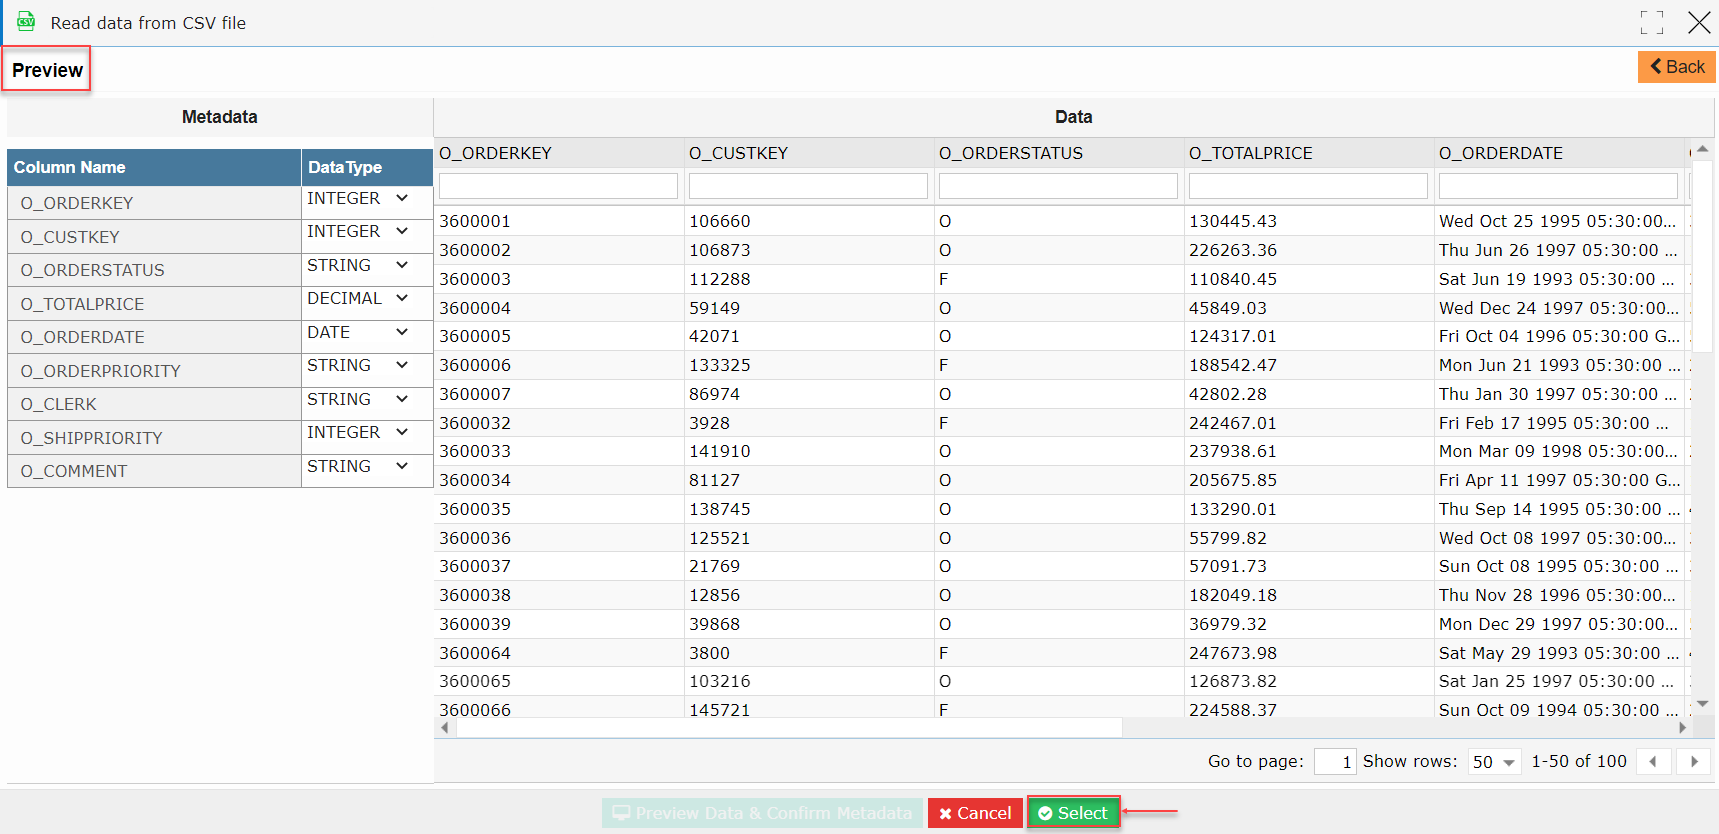Toggle fullscreen mode for the dialog
Viewport: 1719px width, 834px height.
[1652, 23]
